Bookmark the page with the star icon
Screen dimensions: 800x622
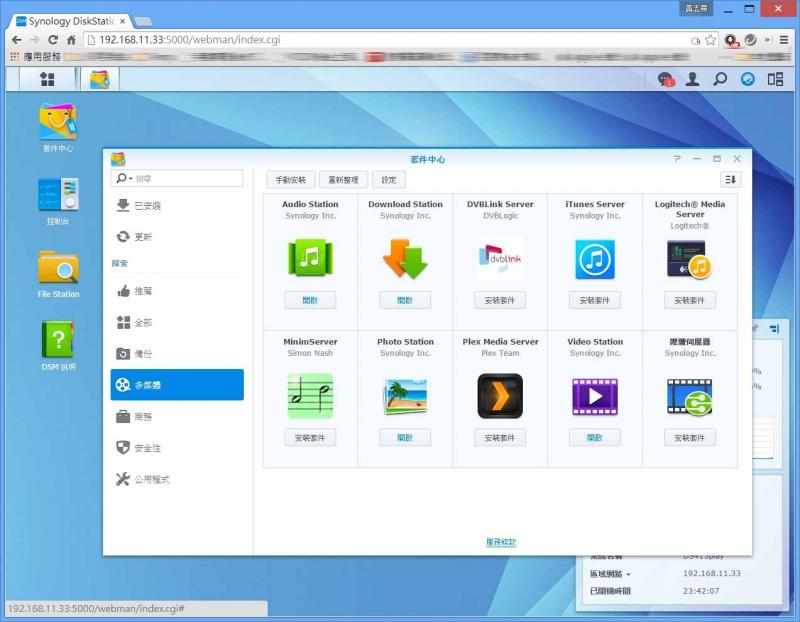click(710, 40)
